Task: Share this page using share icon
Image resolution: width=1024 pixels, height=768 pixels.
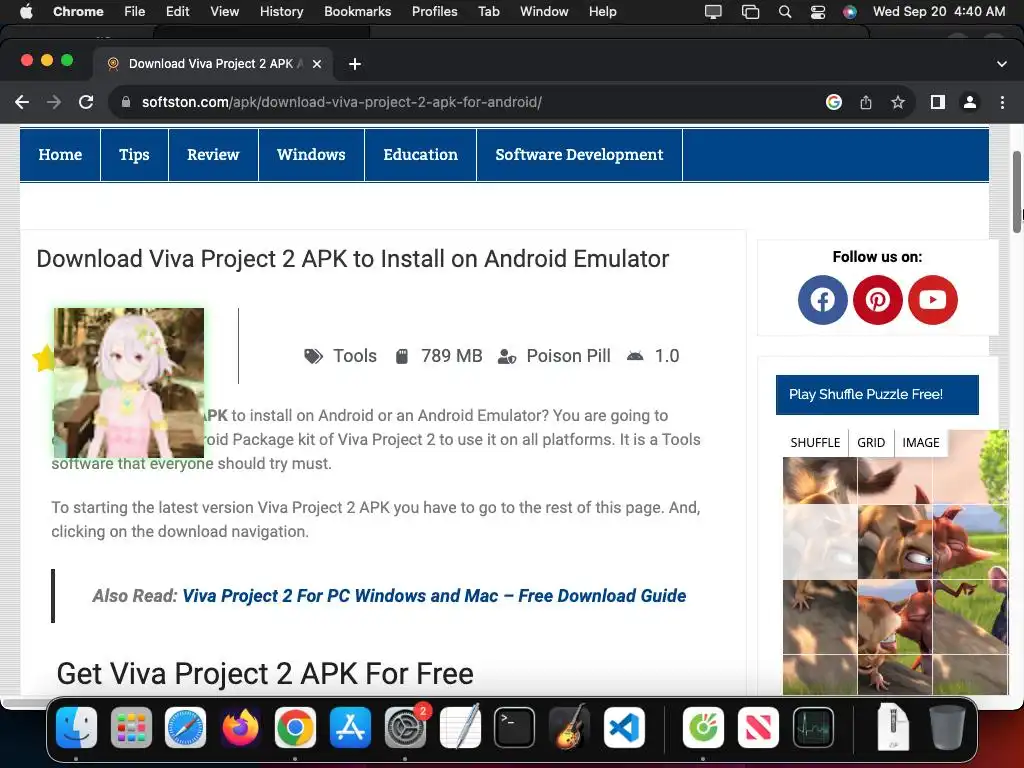Action: pyautogui.click(x=865, y=102)
